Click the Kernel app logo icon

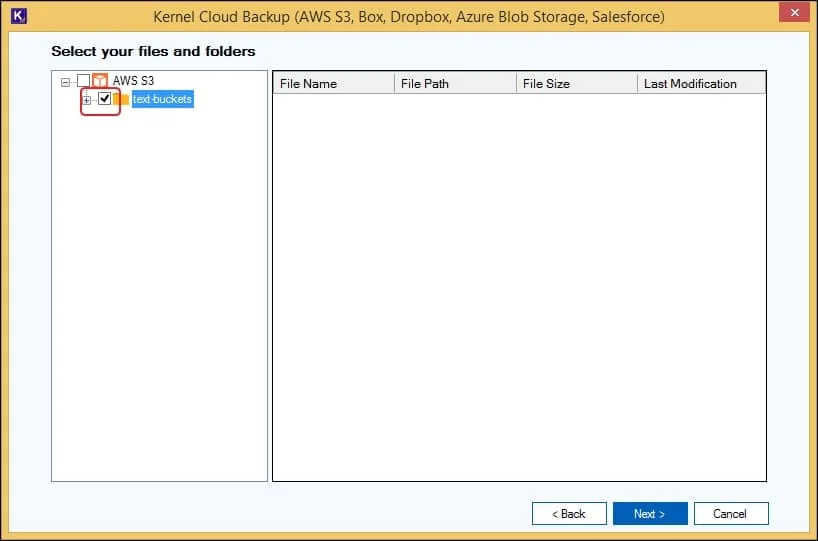click(x=19, y=16)
